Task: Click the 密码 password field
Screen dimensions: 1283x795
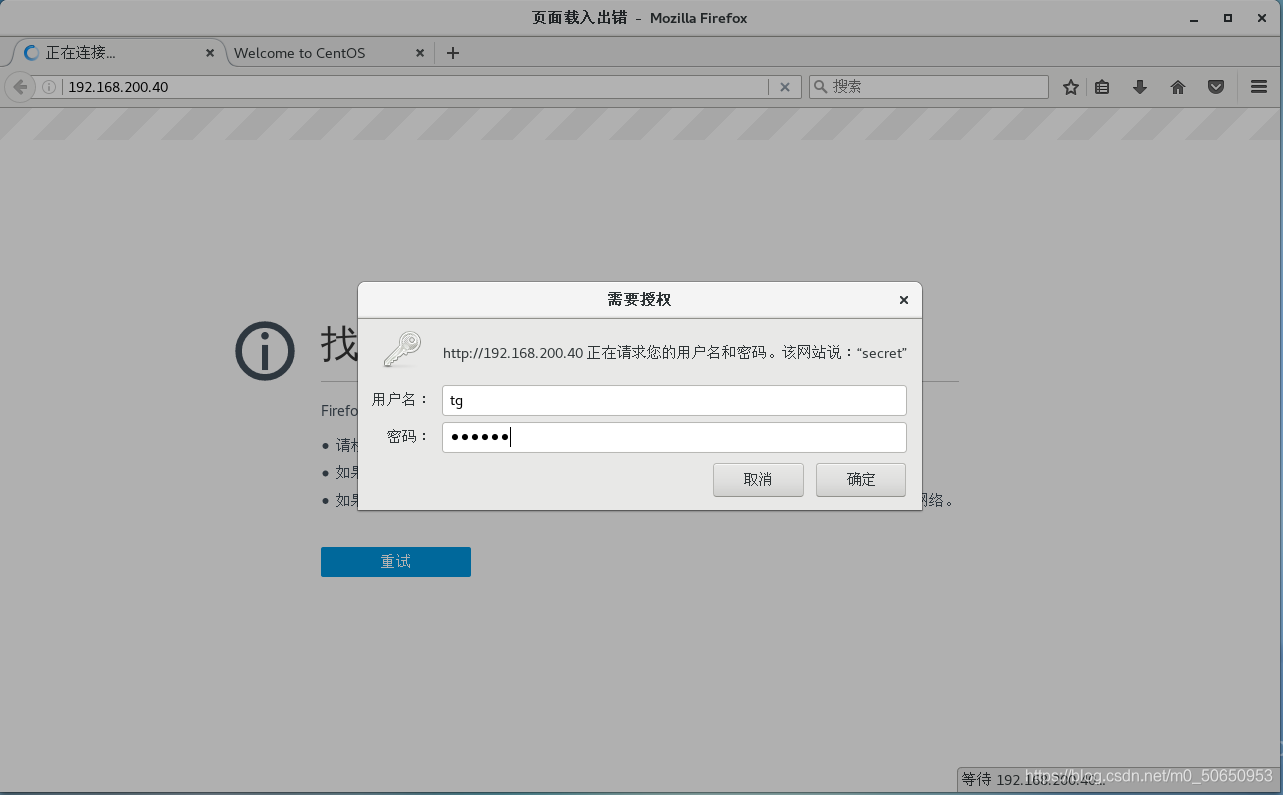Action: click(674, 437)
